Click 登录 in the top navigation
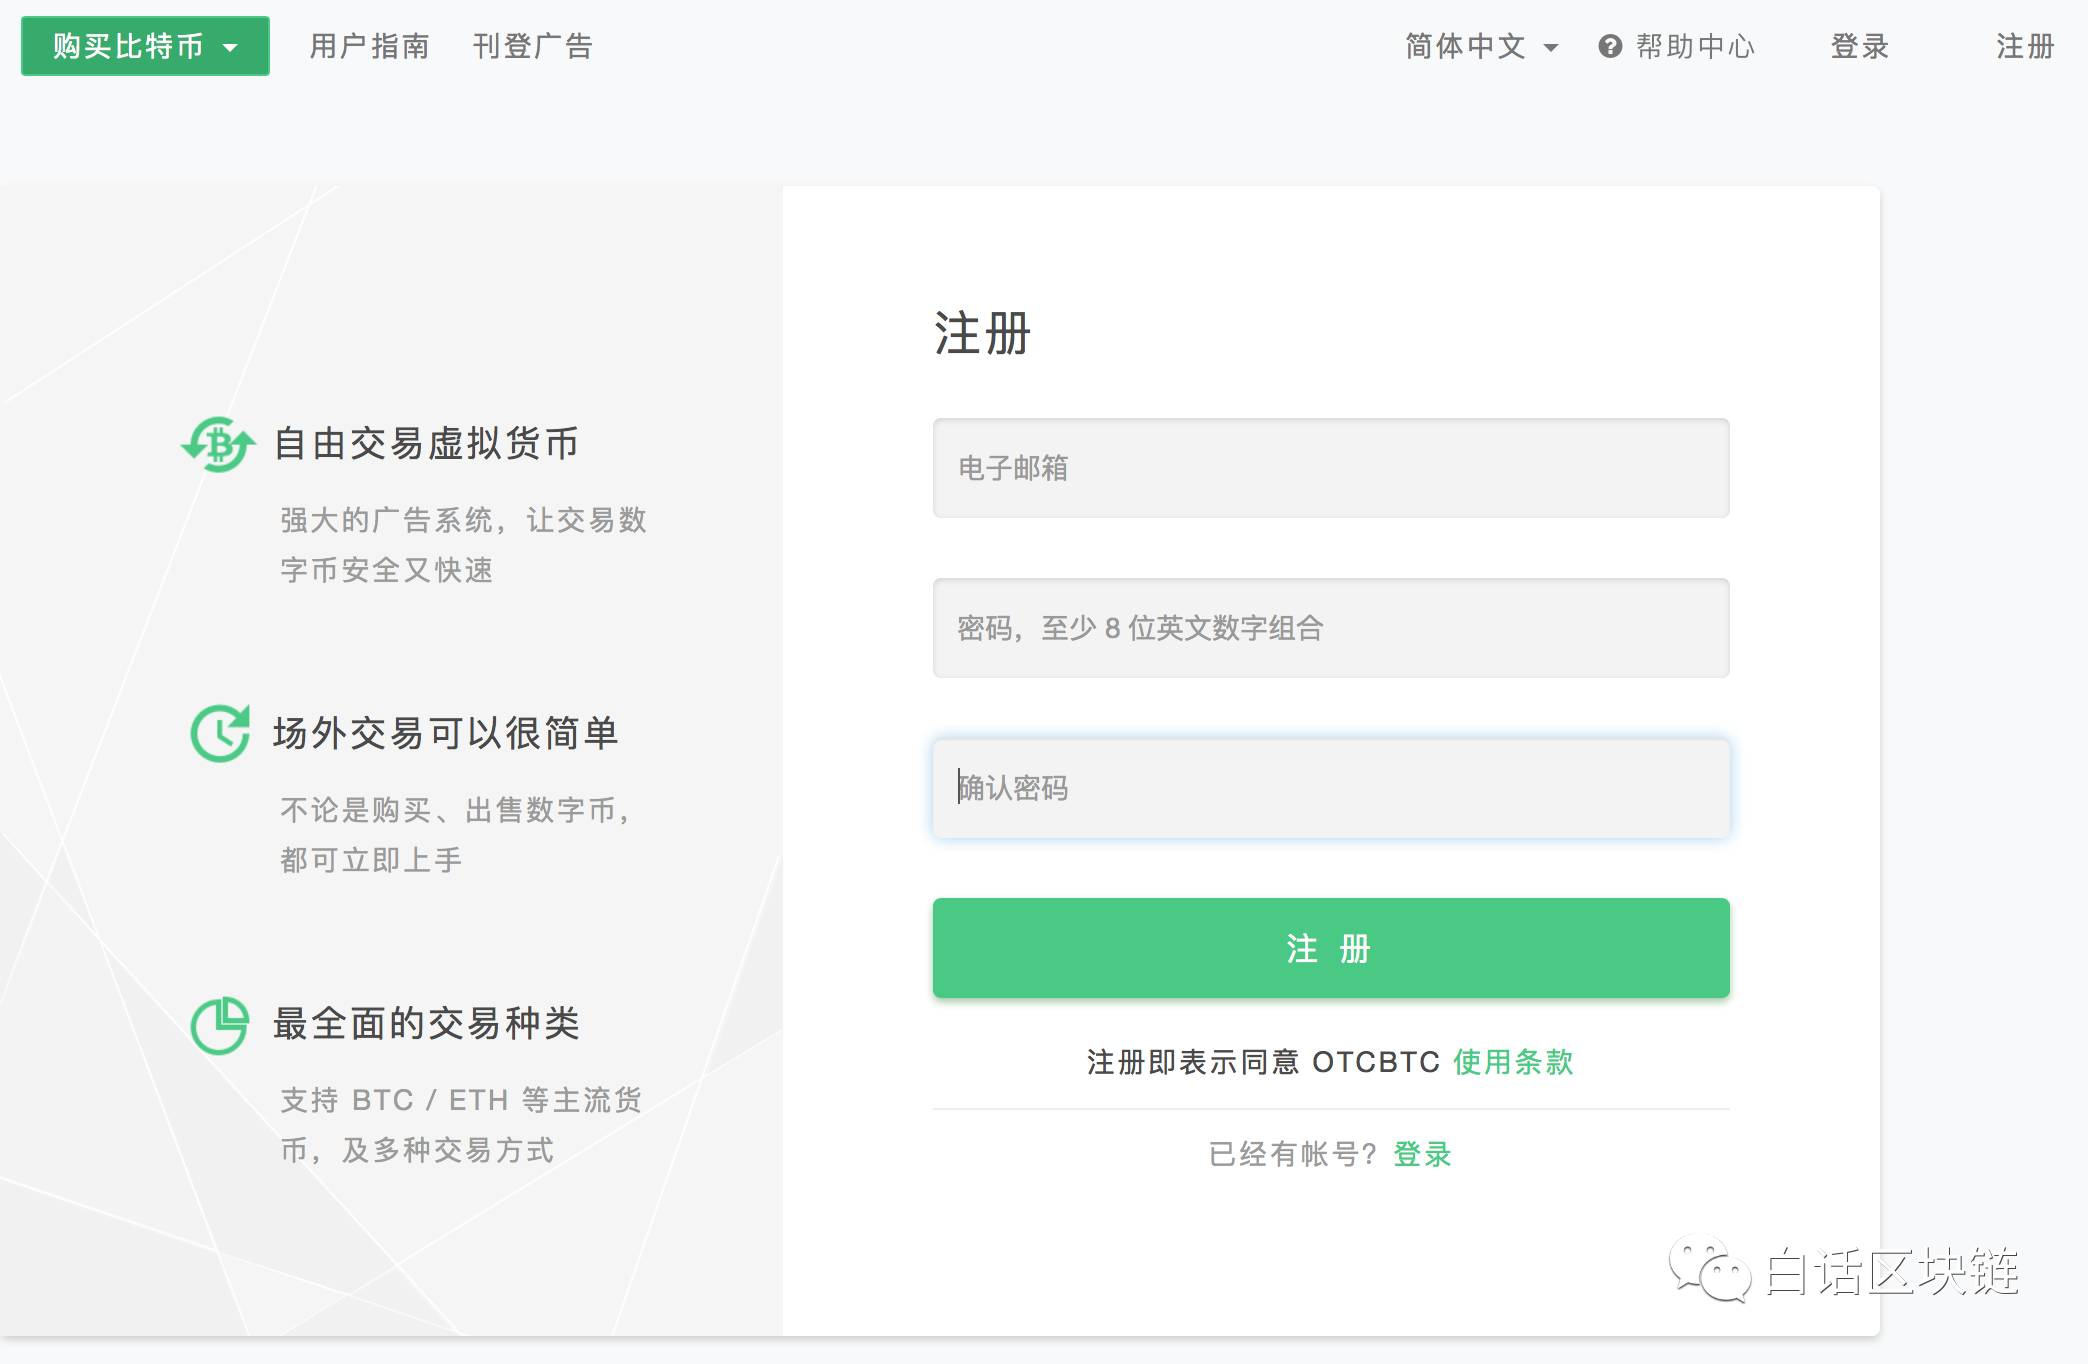The height and width of the screenshot is (1364, 2088). click(1859, 46)
